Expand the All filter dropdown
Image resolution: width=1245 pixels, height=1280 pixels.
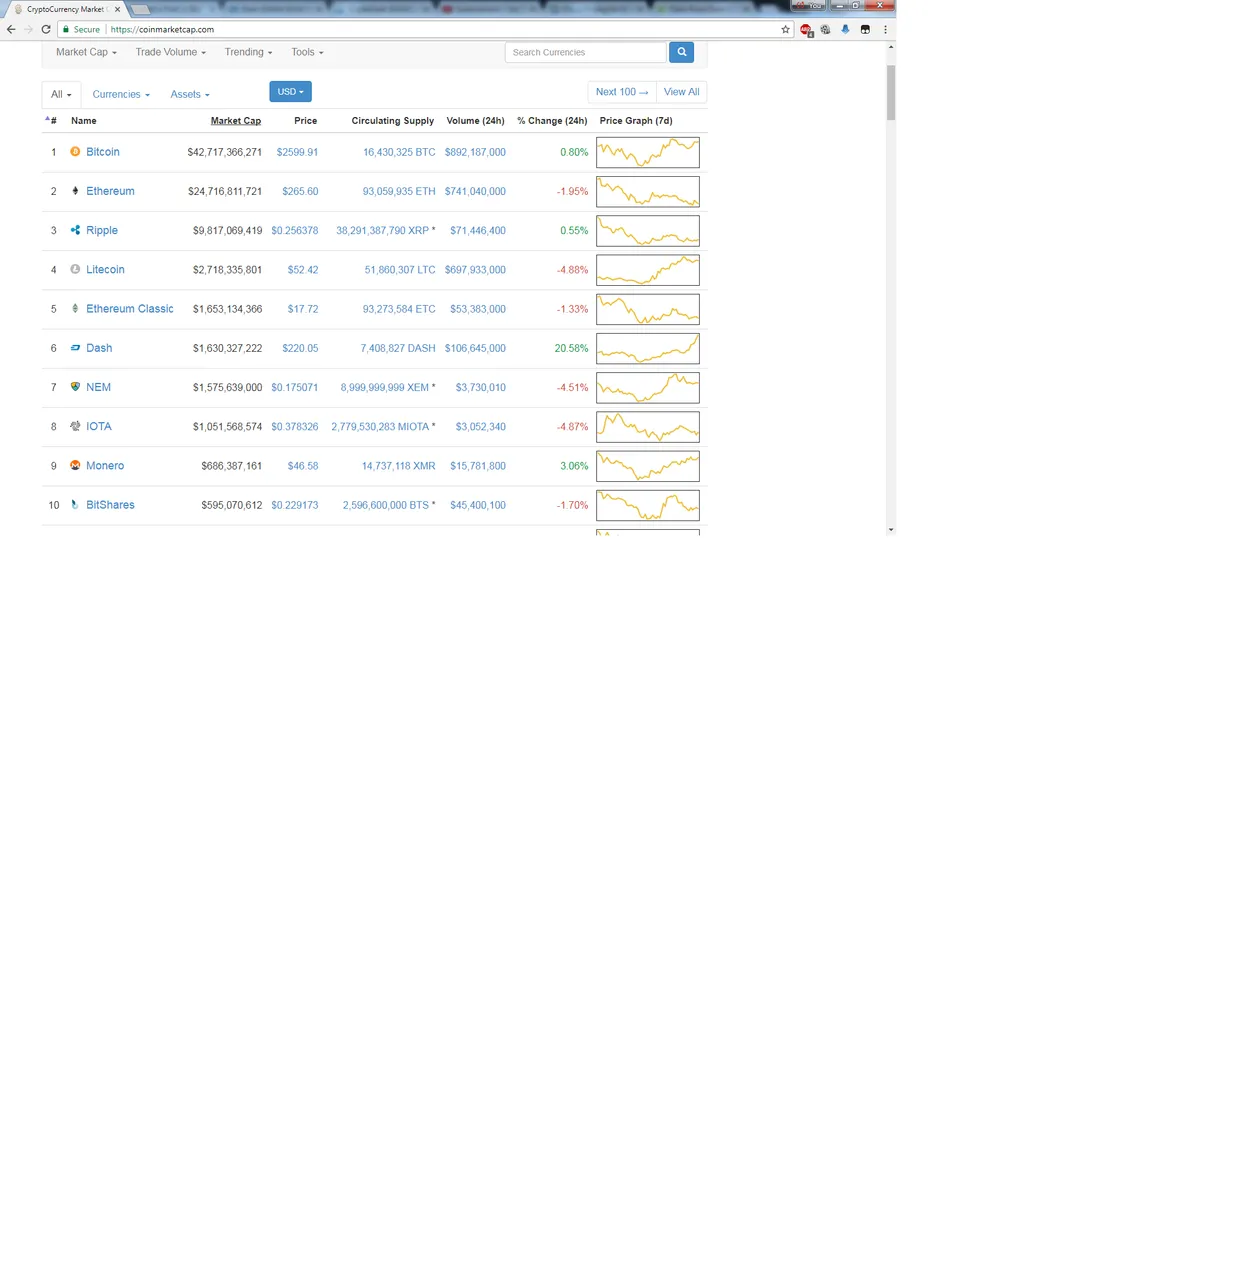tap(61, 94)
